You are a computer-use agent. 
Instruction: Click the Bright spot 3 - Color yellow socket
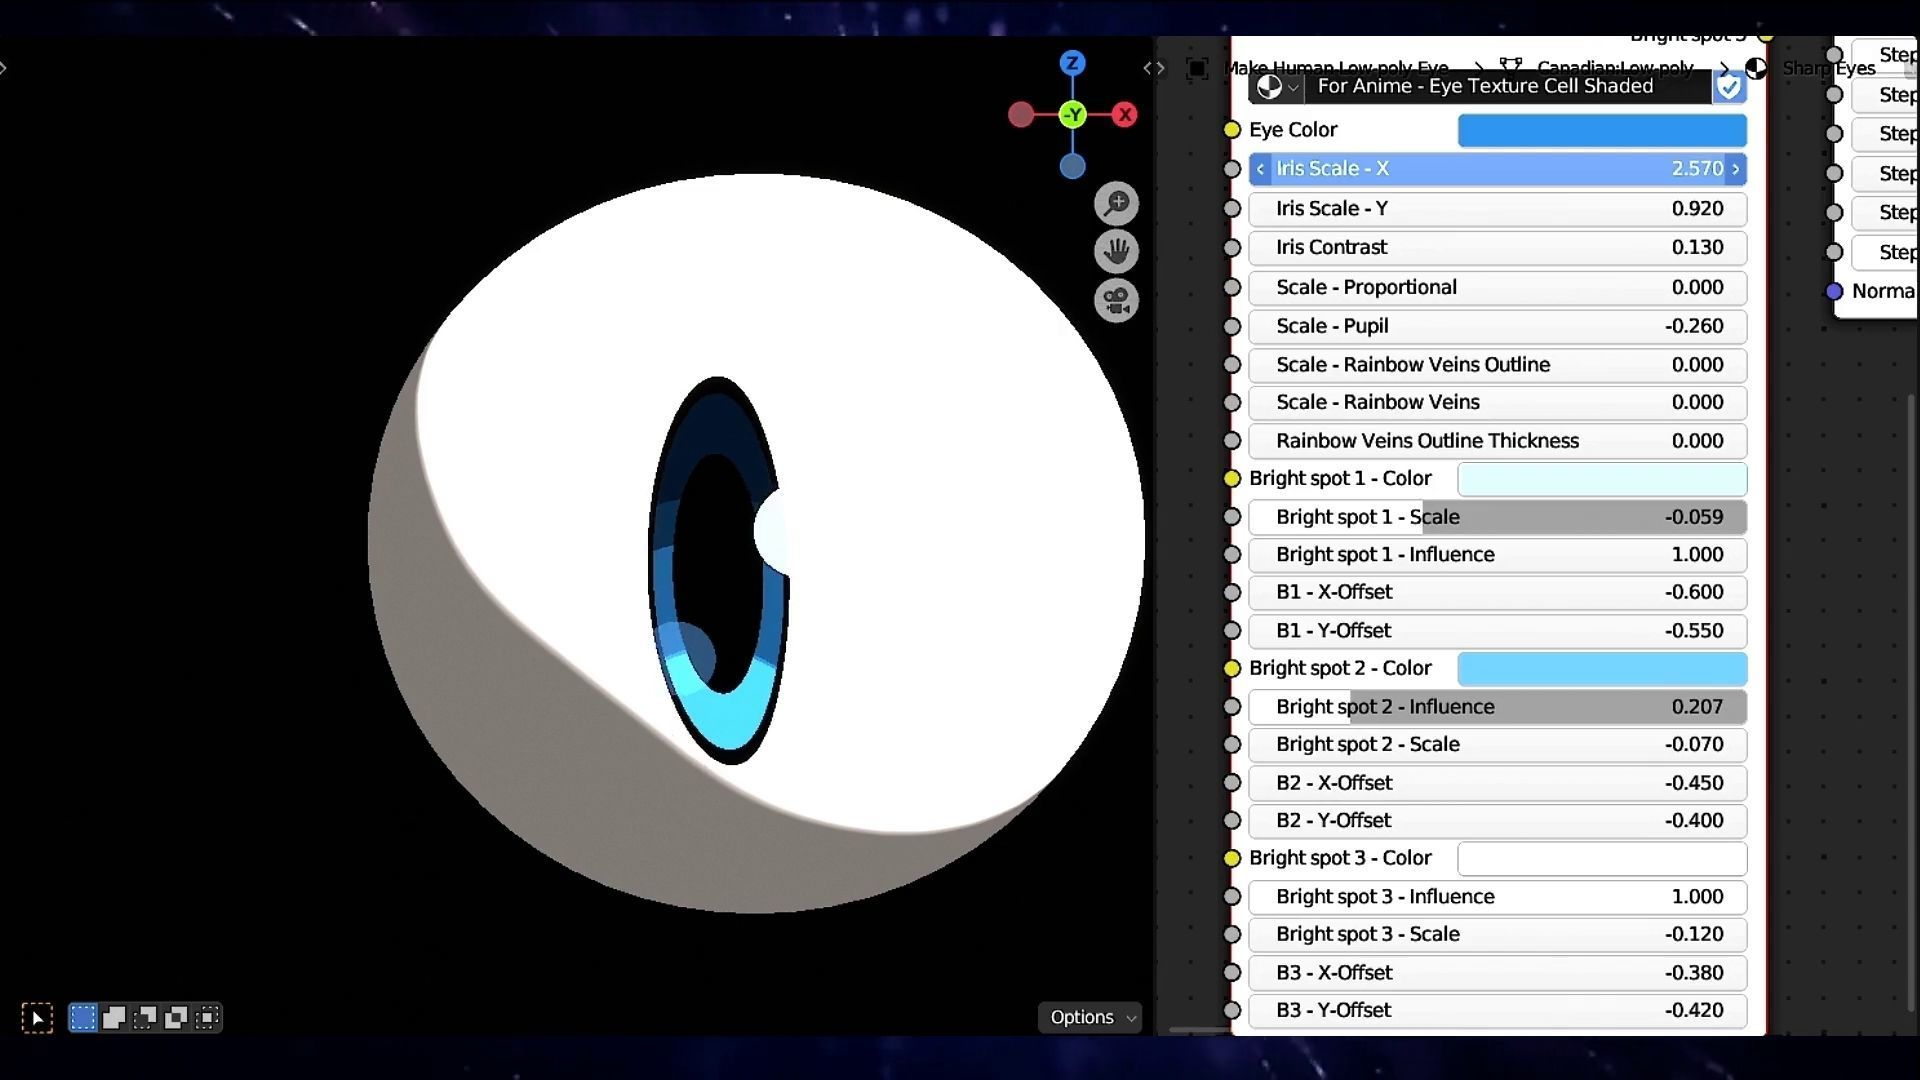click(x=1232, y=859)
